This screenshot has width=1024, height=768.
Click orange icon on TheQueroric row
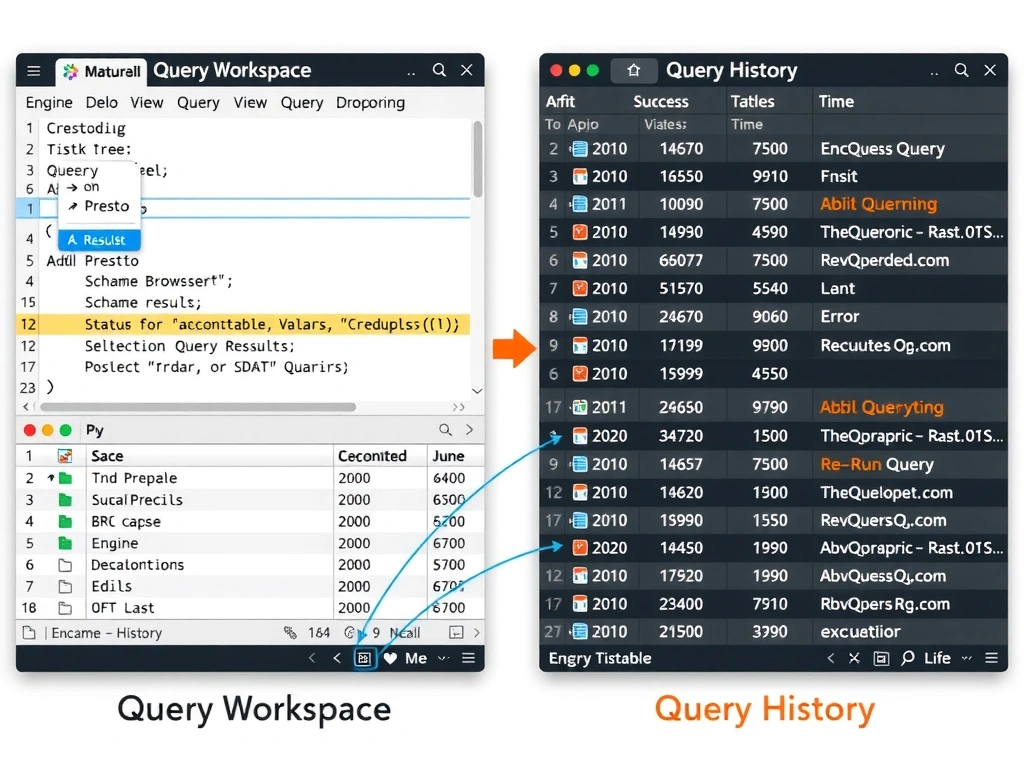(x=579, y=232)
